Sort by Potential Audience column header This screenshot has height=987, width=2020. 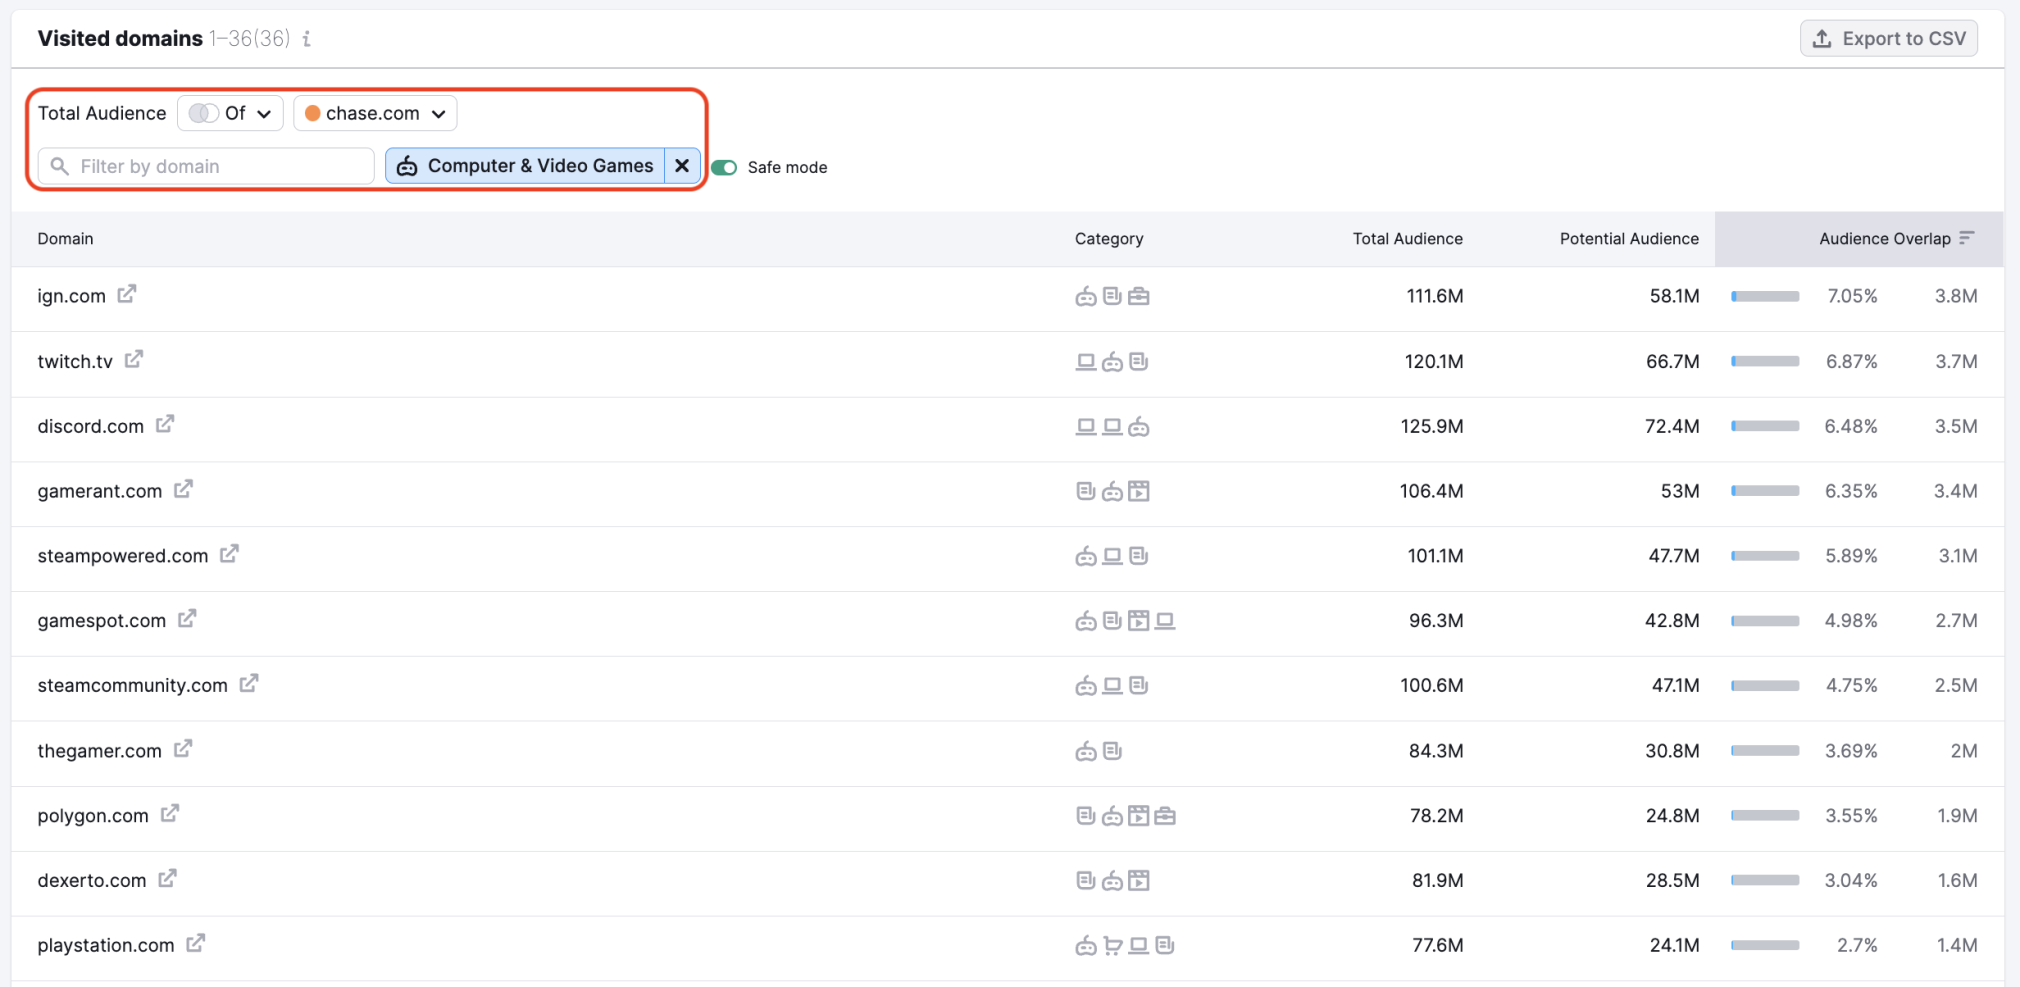click(x=1629, y=239)
